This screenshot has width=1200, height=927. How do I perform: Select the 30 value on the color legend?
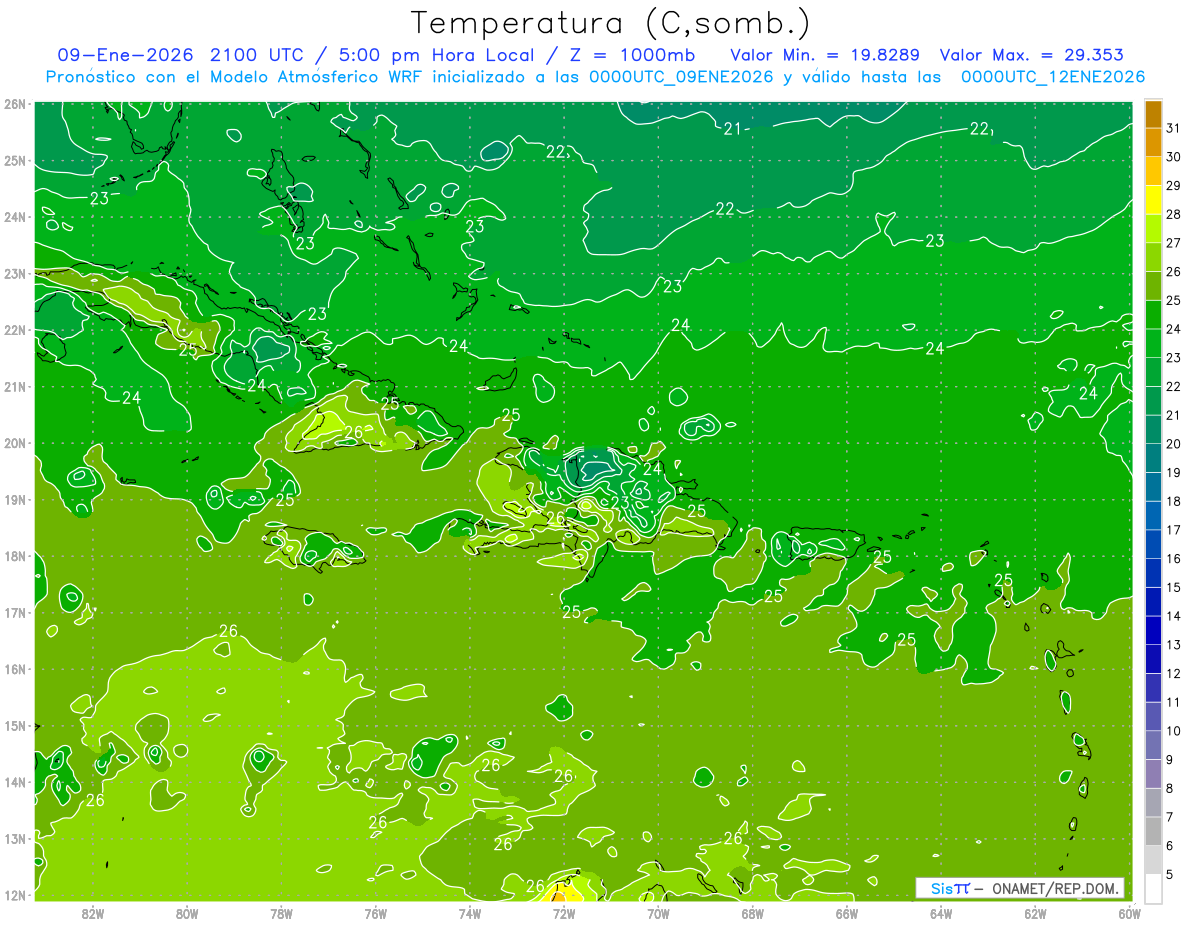[1173, 157]
